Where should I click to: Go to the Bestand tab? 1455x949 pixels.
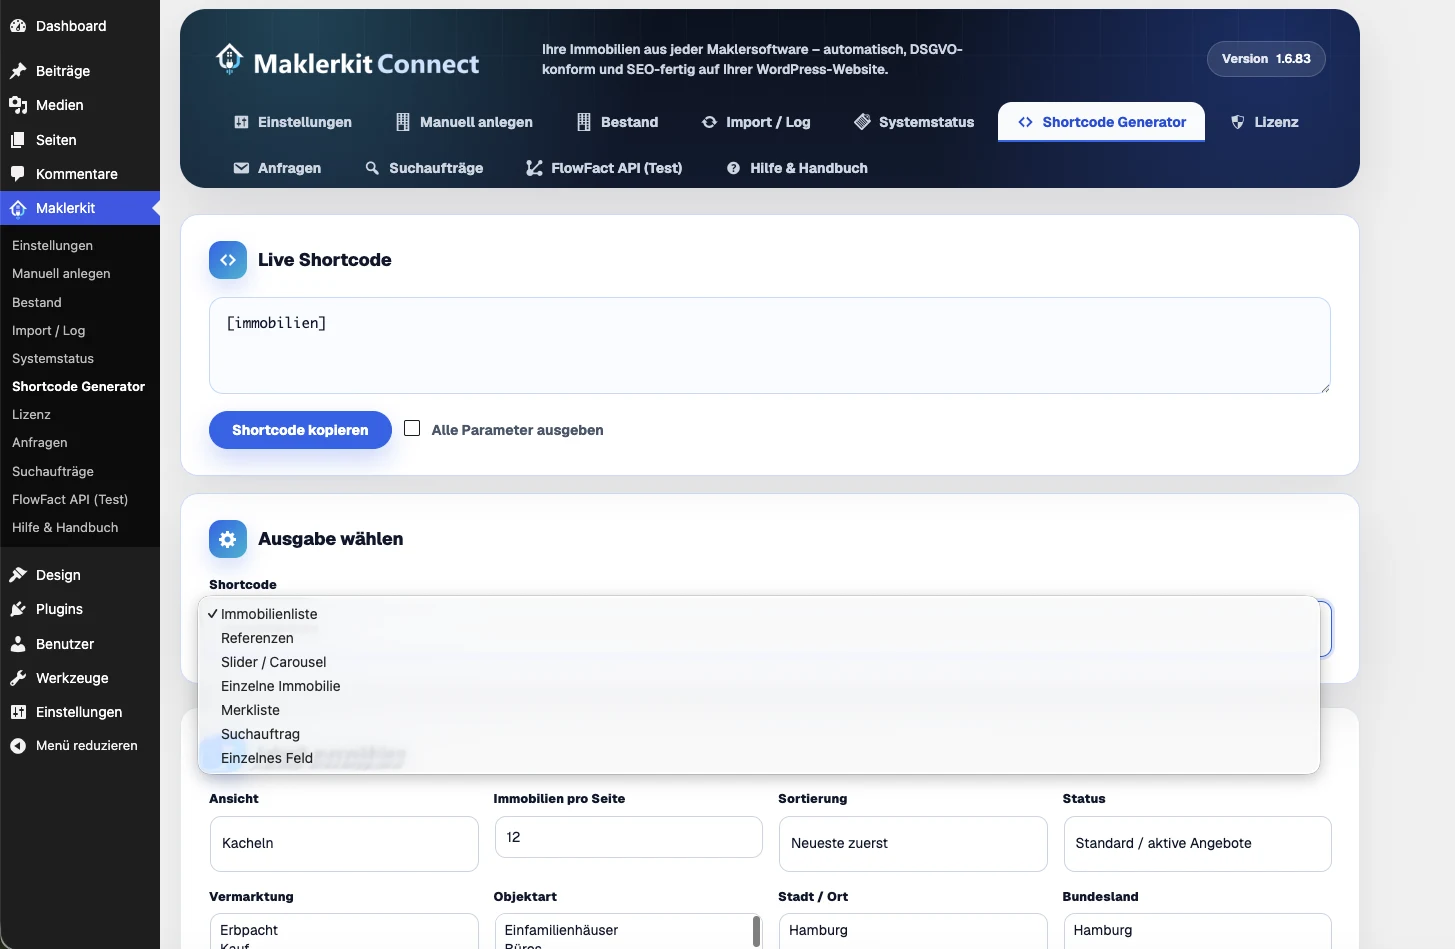tap(617, 122)
